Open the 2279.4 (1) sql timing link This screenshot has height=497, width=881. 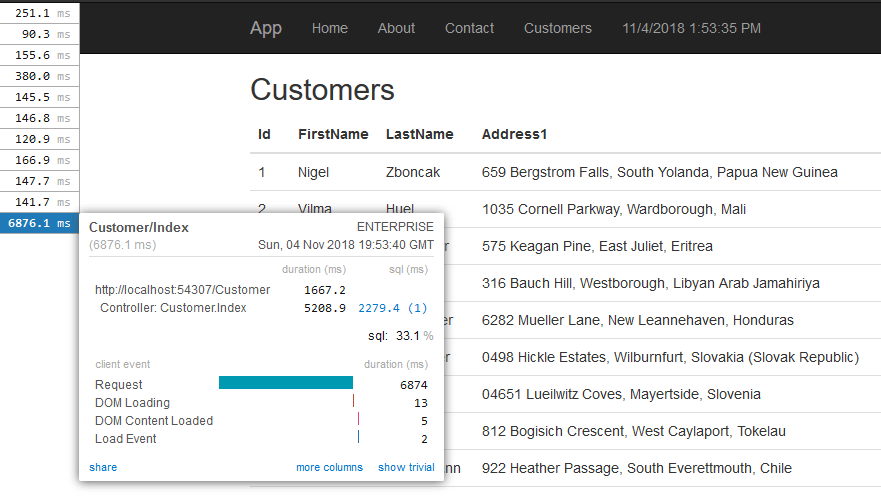click(393, 308)
